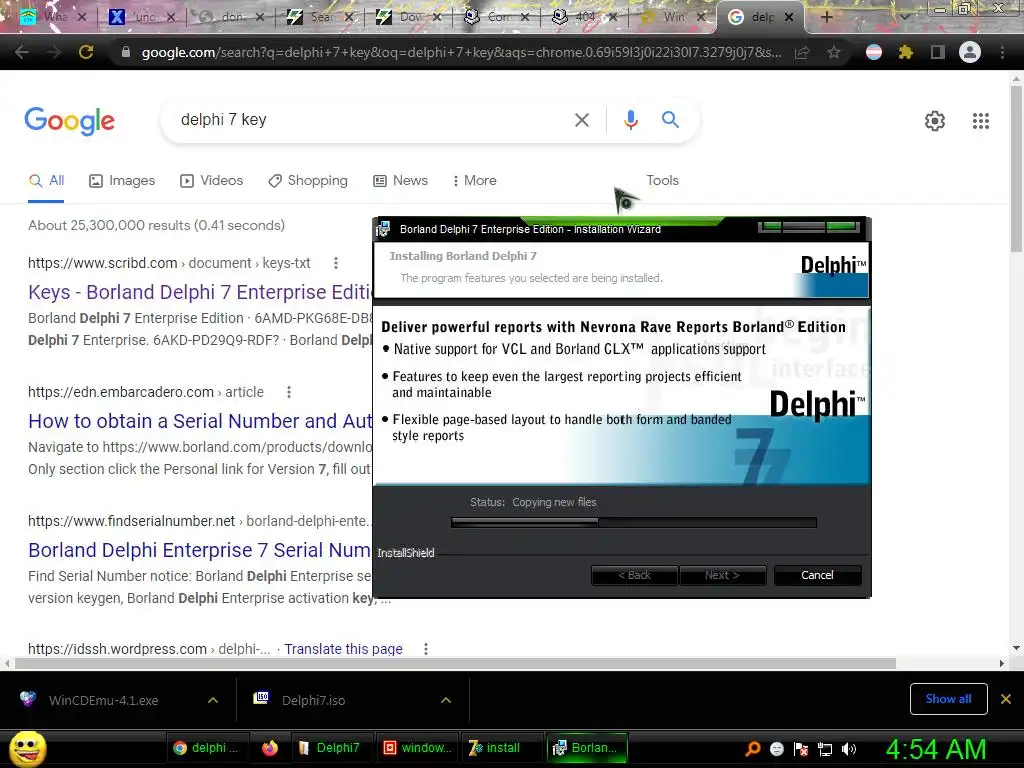The image size is (1024, 768).
Task: Open more options for scribd result
Action: pos(336,263)
